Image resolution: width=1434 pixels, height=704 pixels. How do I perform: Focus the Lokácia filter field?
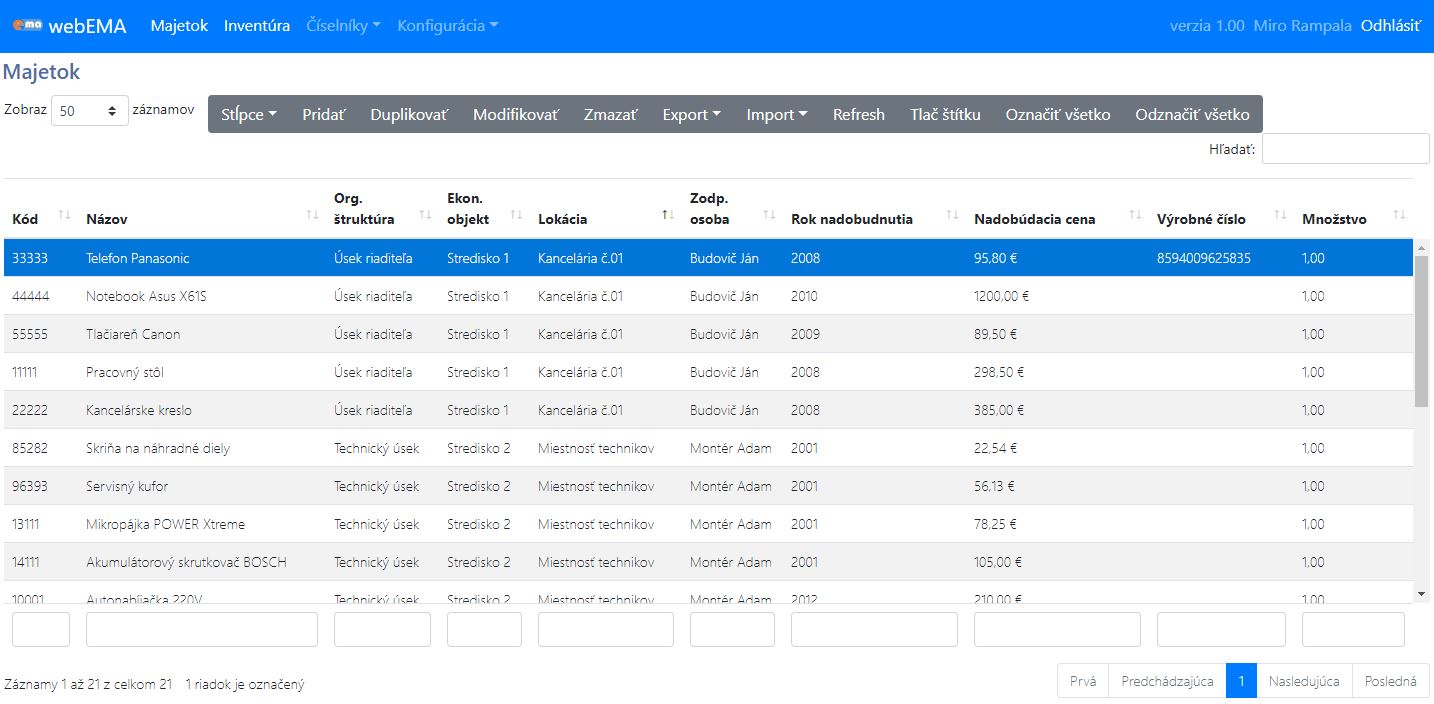[x=606, y=630]
